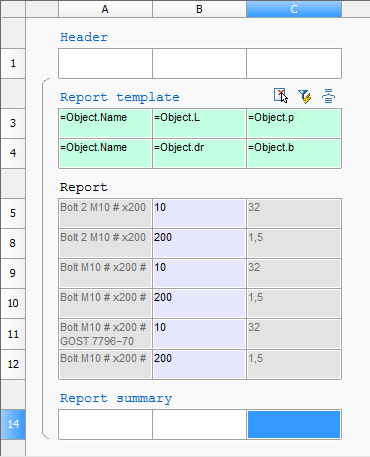Select value 1,5 in row 12

point(294,364)
